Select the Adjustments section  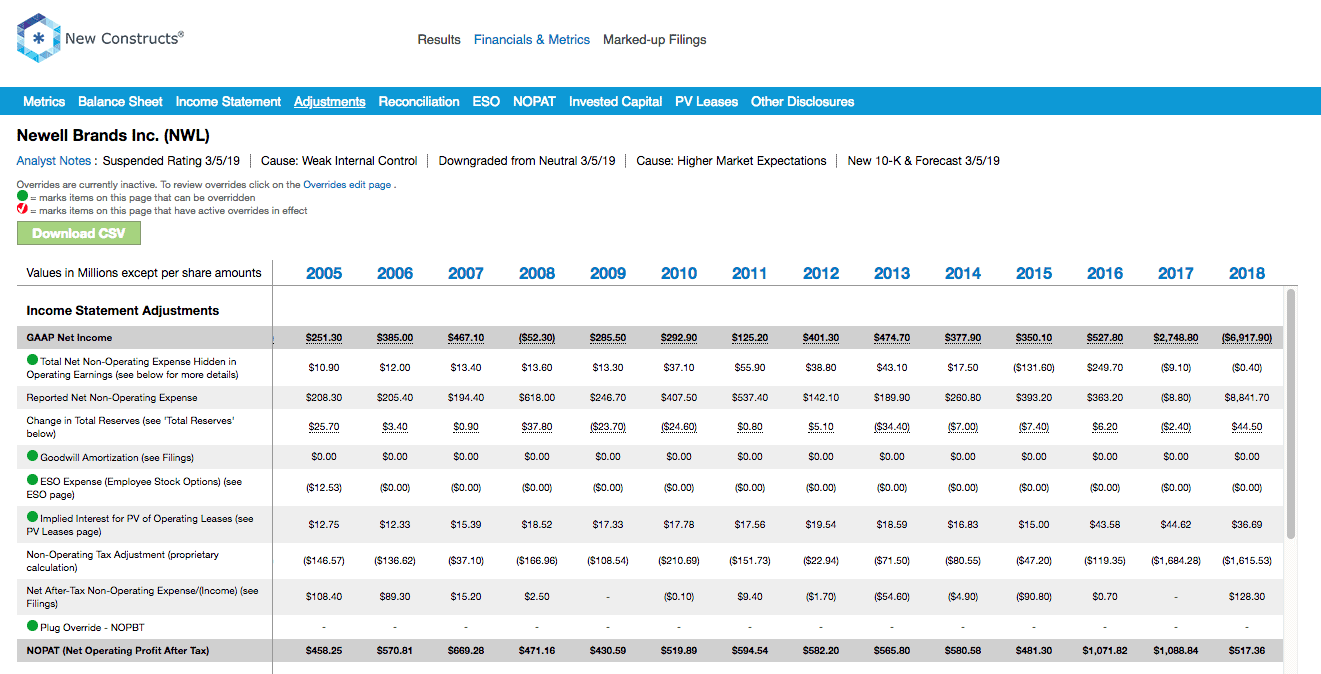(330, 101)
